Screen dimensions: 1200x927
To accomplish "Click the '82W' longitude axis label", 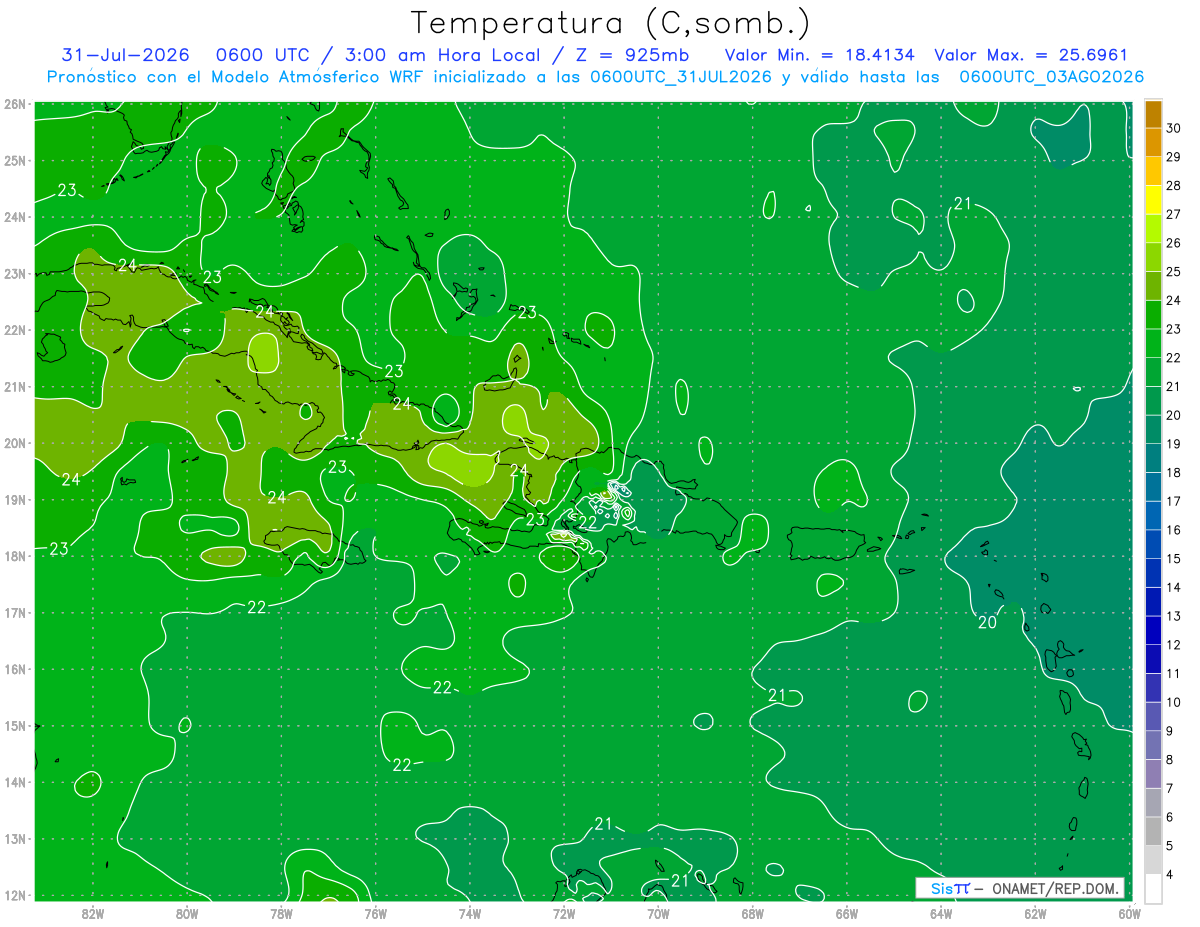I will pos(93,913).
